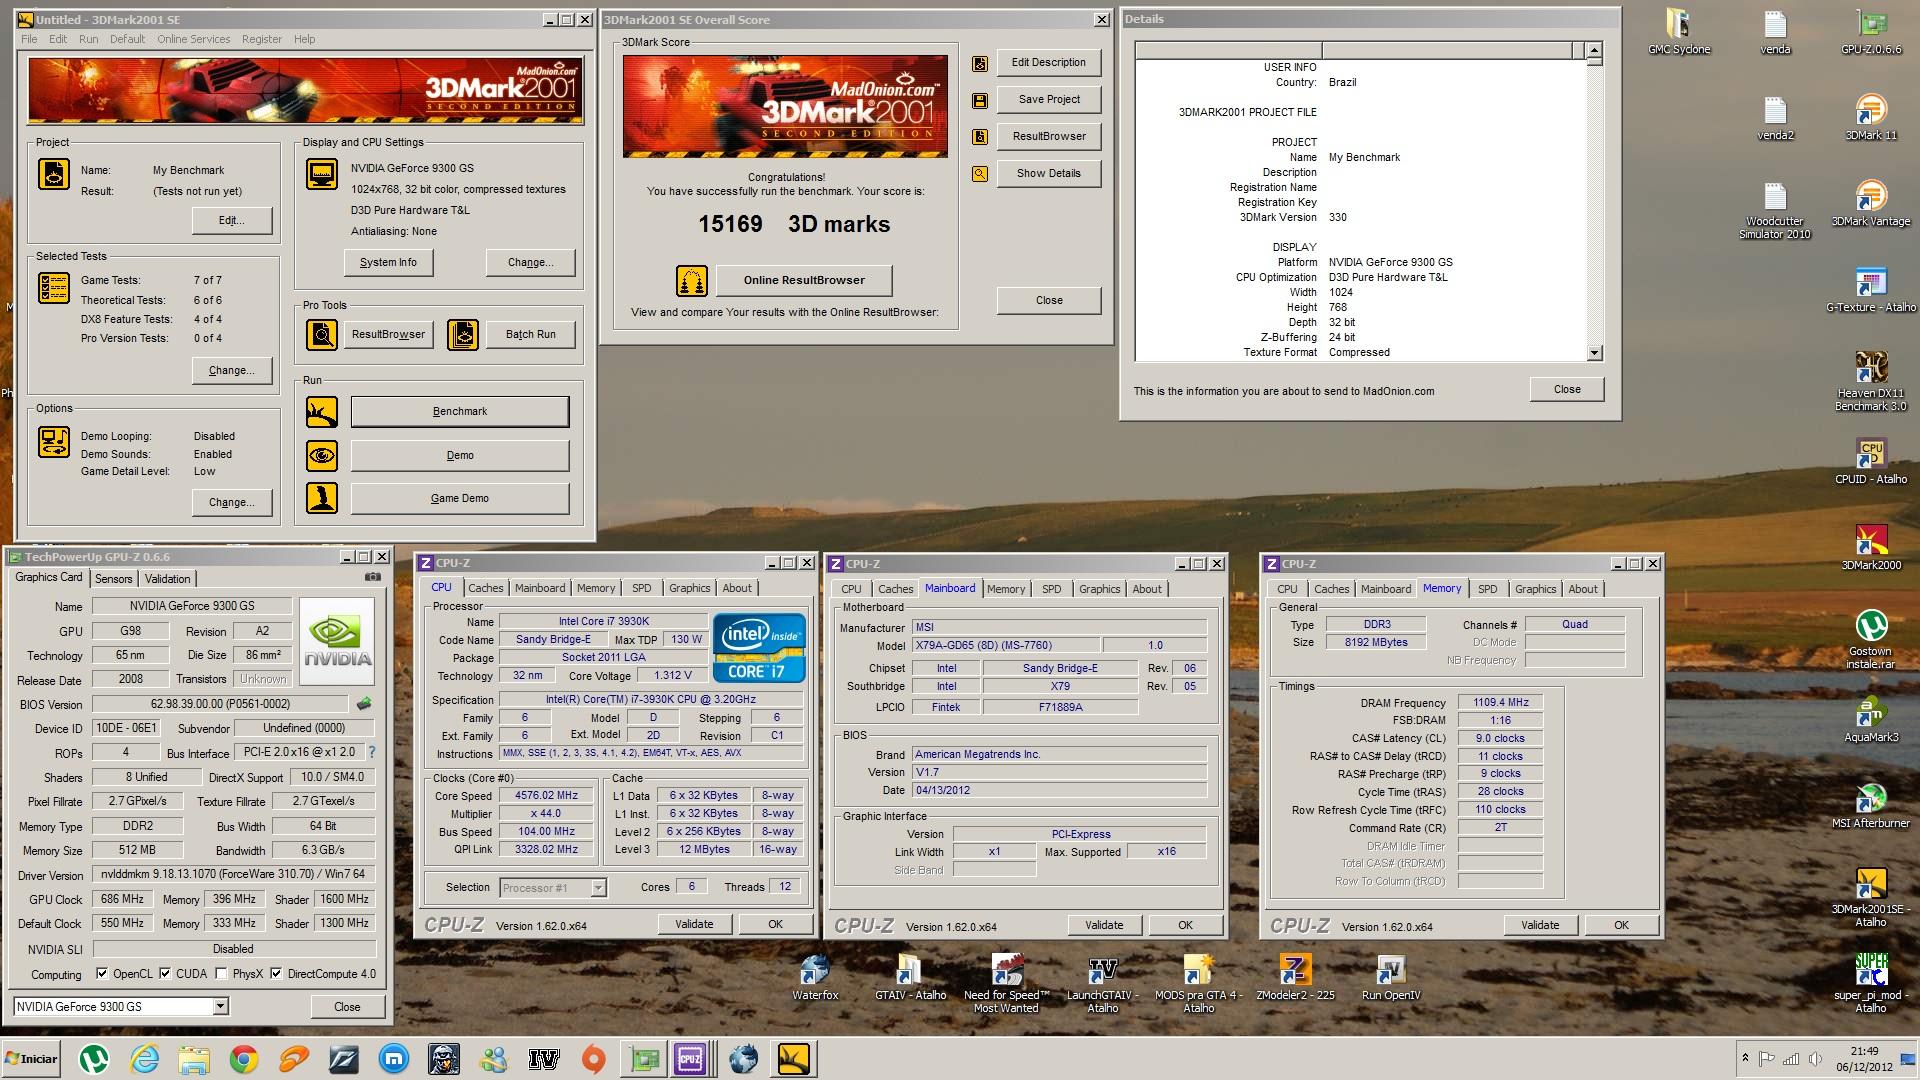This screenshot has height=1080, width=1920.
Task: Click the Batch Run icon in Pro Tools
Action: (x=463, y=334)
